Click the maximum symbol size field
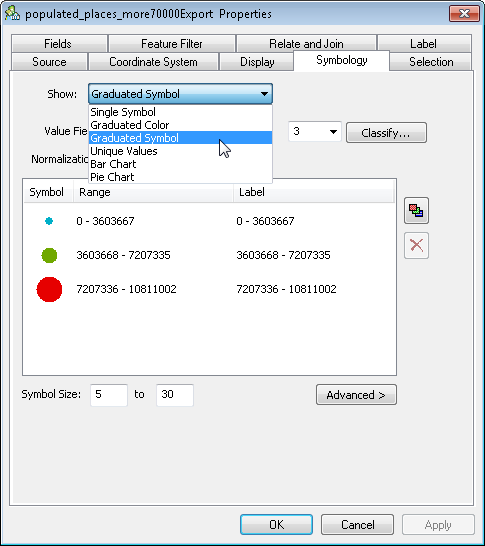Screen dimensions: 485x546 [175, 395]
